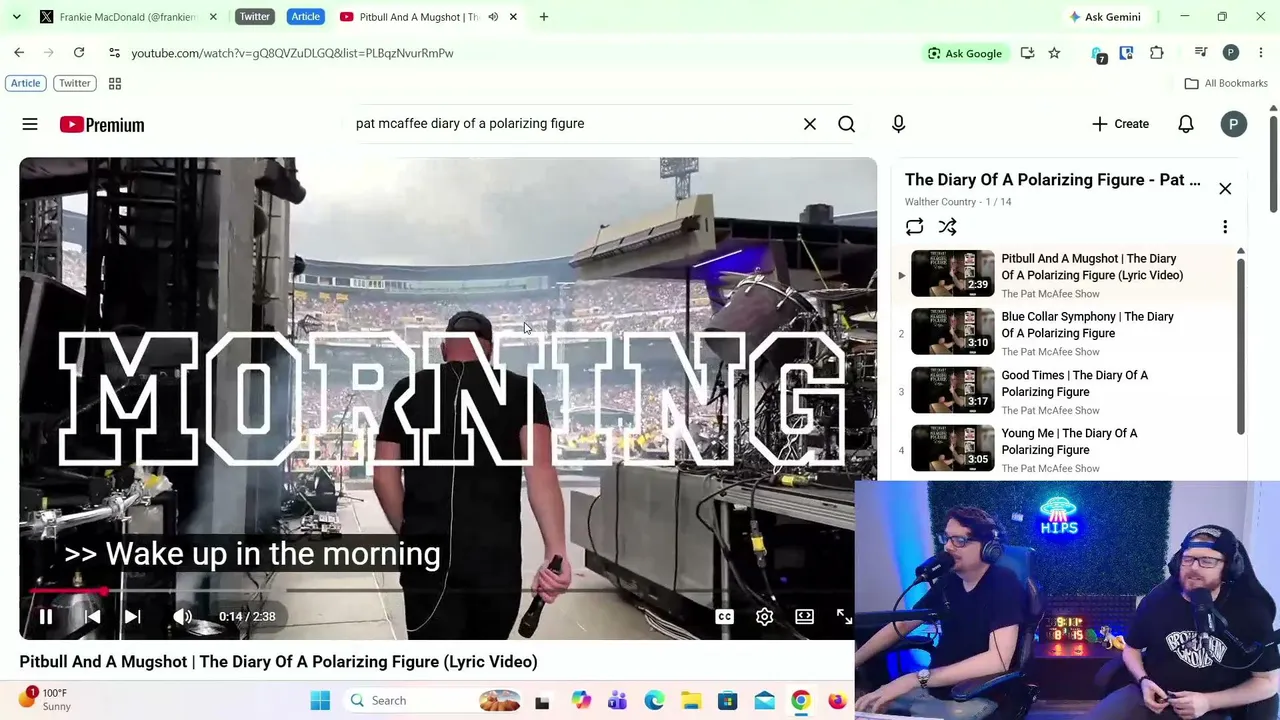The height and width of the screenshot is (720, 1280).
Task: Open the Windows Start menu
Action: pyautogui.click(x=320, y=701)
